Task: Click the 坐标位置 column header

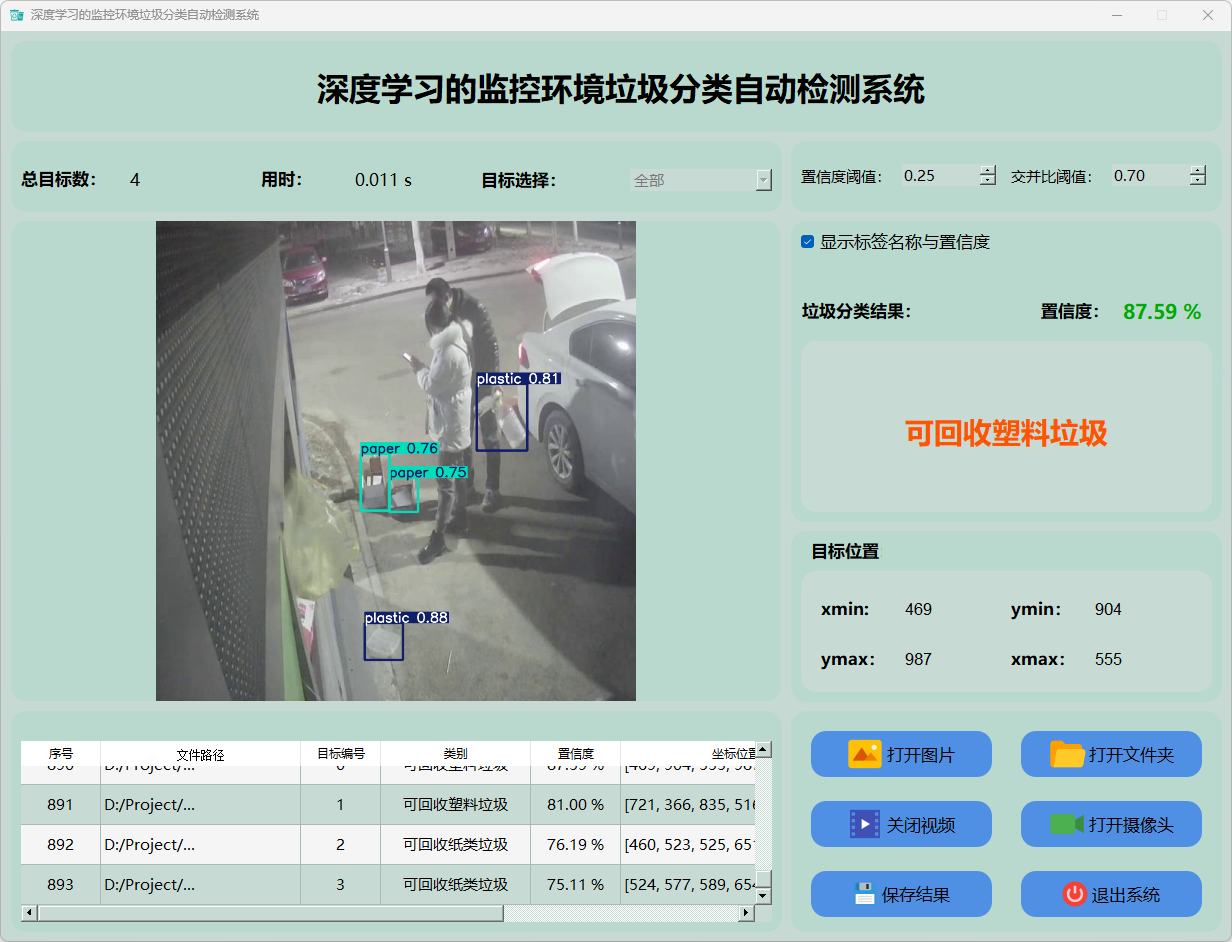Action: click(688, 754)
